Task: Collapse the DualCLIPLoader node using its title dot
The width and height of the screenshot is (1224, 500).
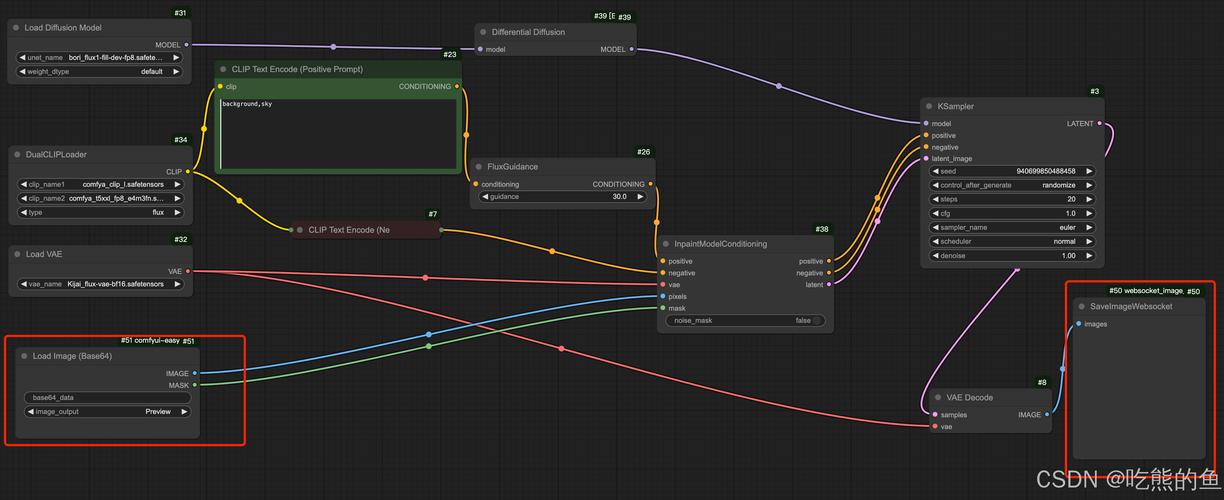Action: (x=17, y=155)
